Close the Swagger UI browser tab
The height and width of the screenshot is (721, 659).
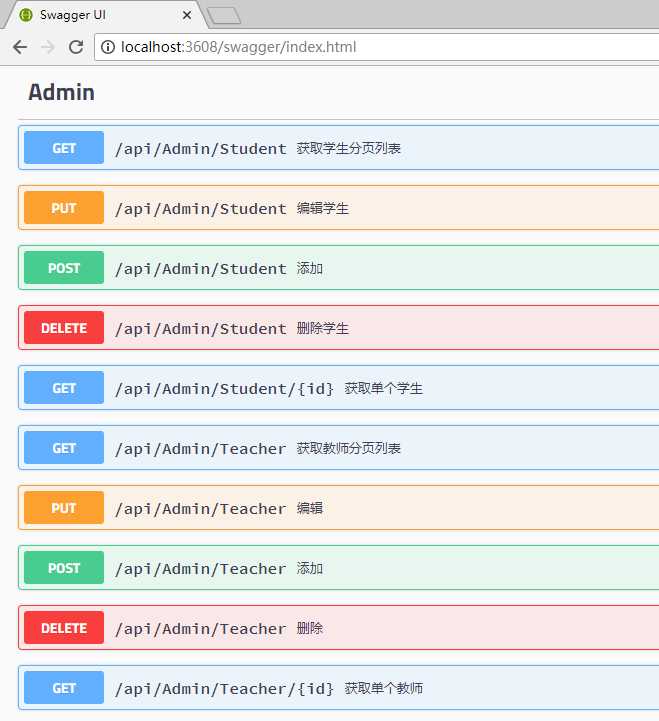[x=187, y=15]
